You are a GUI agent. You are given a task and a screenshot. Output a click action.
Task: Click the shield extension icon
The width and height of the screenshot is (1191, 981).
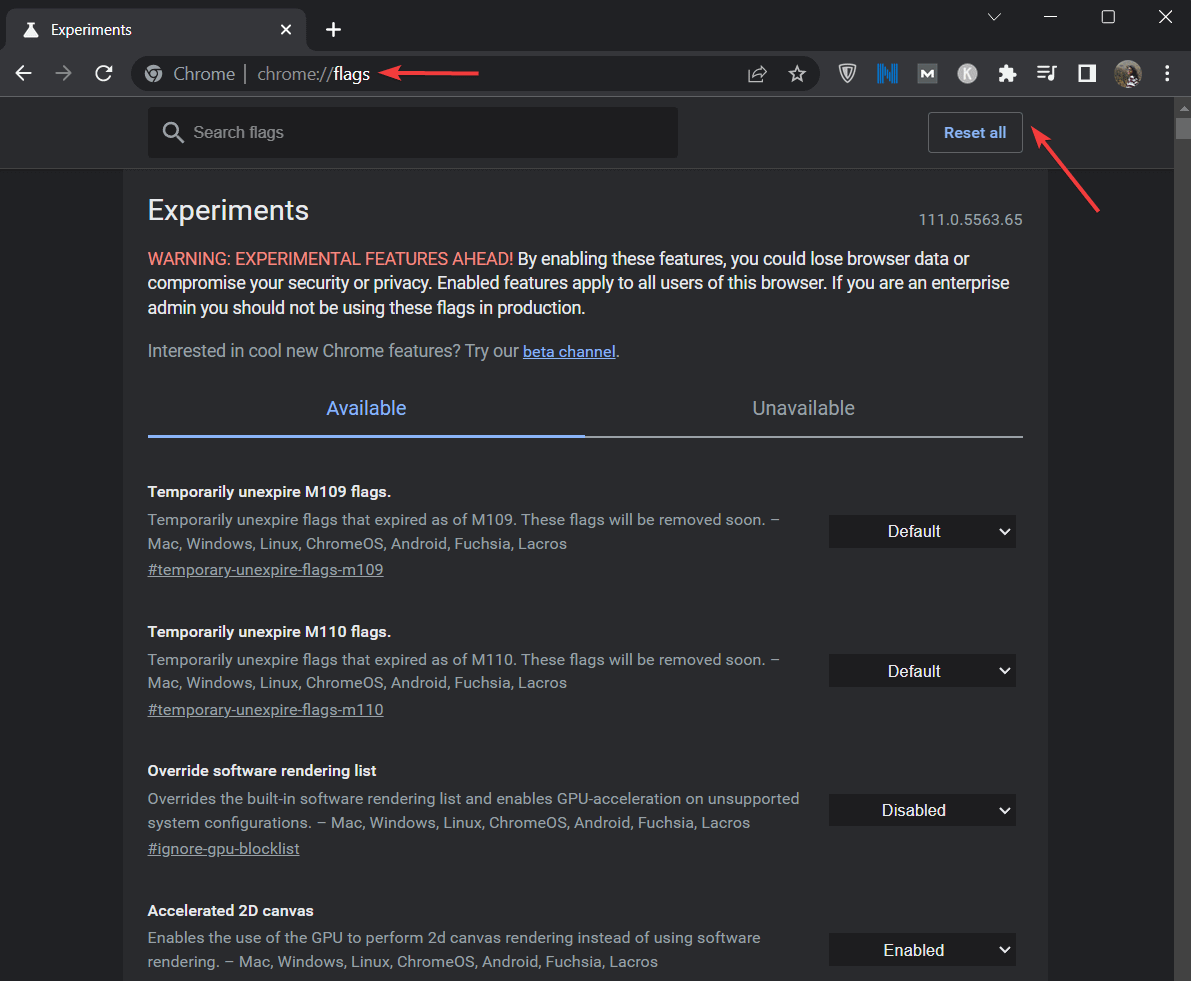coord(847,73)
